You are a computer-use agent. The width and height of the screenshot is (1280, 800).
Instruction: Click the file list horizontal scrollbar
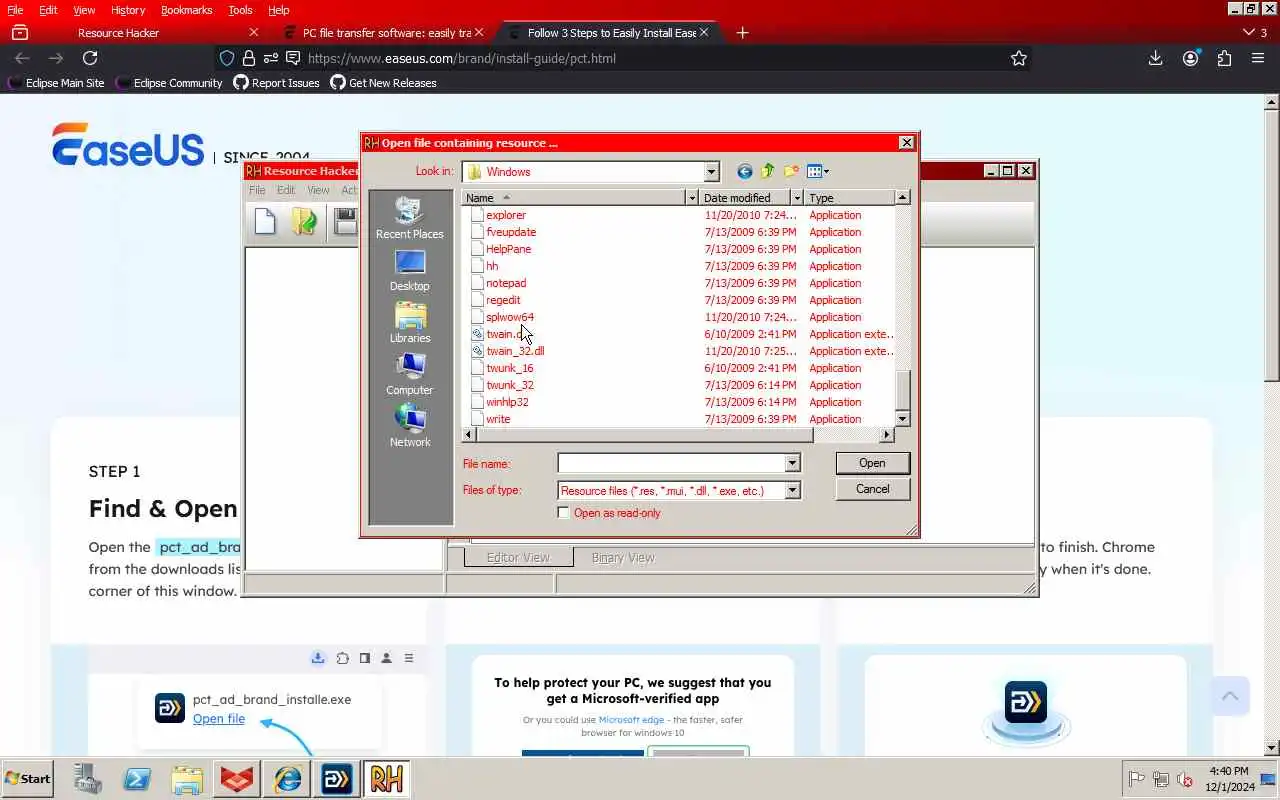click(644, 434)
